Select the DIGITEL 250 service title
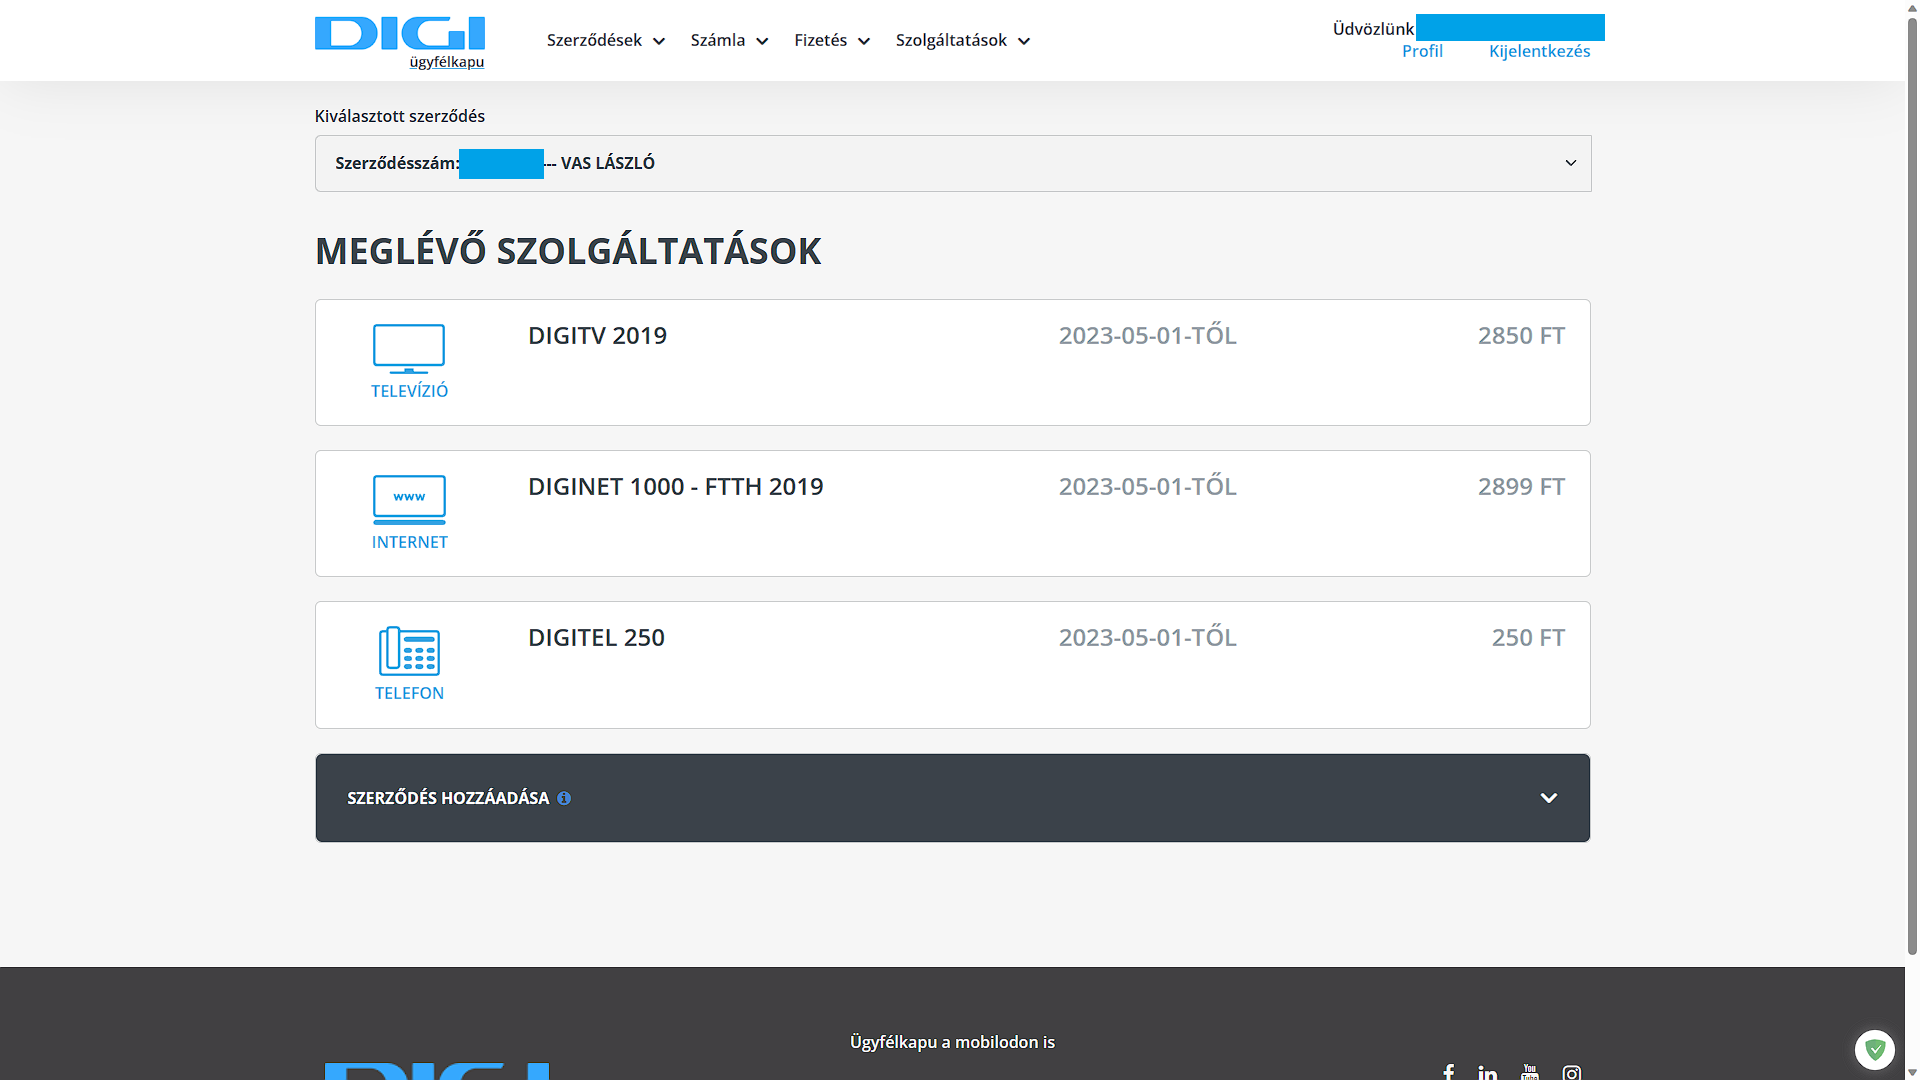 596,638
